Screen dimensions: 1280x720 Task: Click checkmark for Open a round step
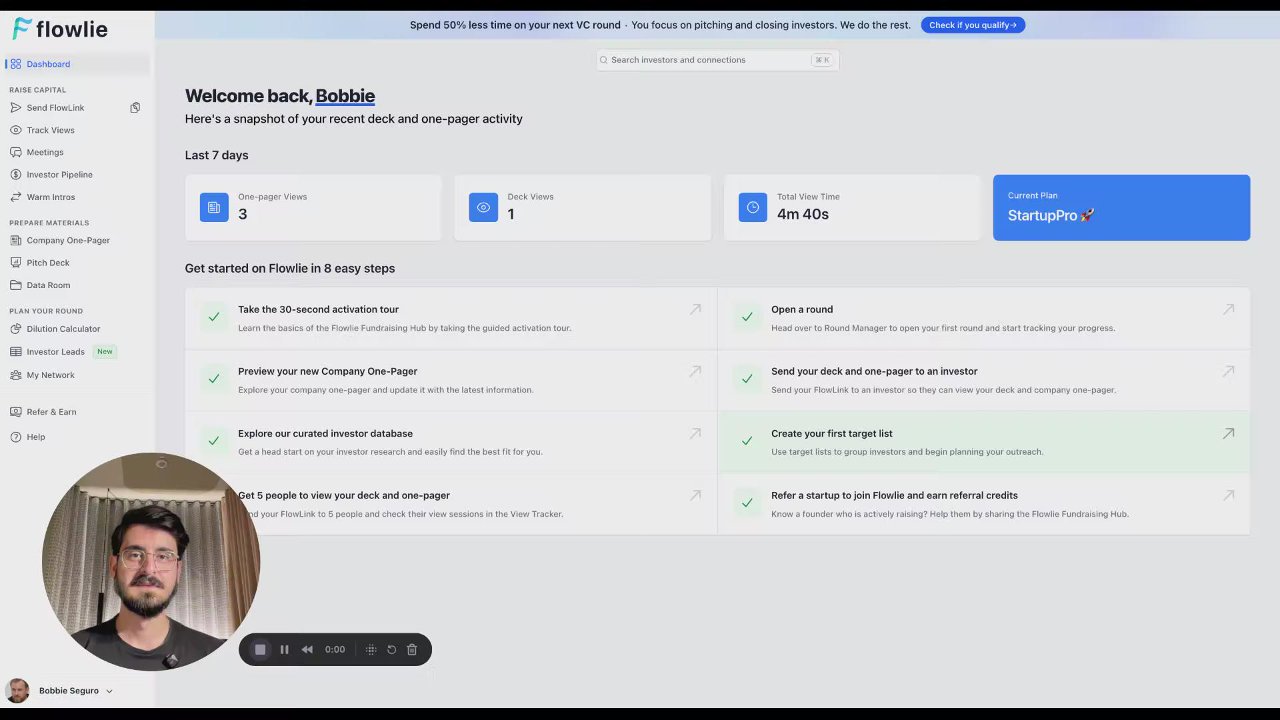pos(747,317)
